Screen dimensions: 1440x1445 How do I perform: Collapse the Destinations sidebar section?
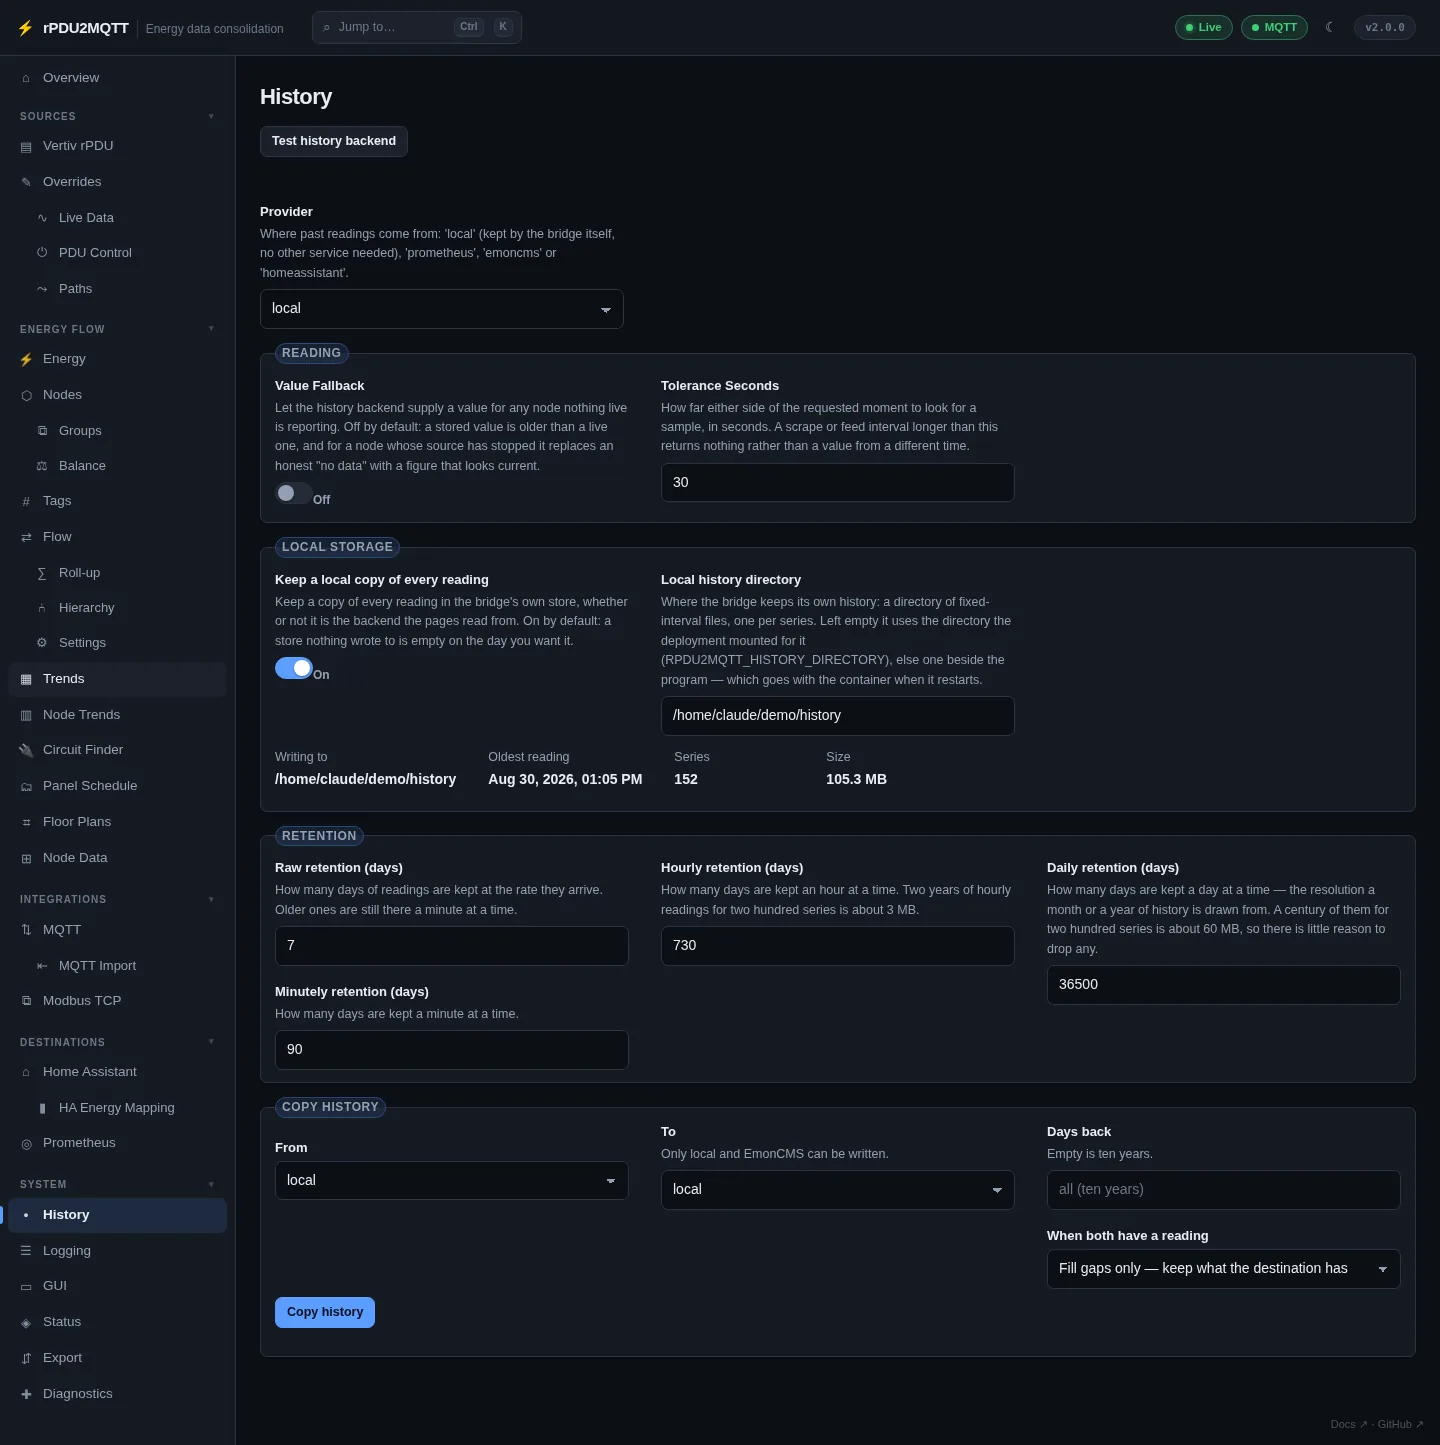pos(118,1042)
